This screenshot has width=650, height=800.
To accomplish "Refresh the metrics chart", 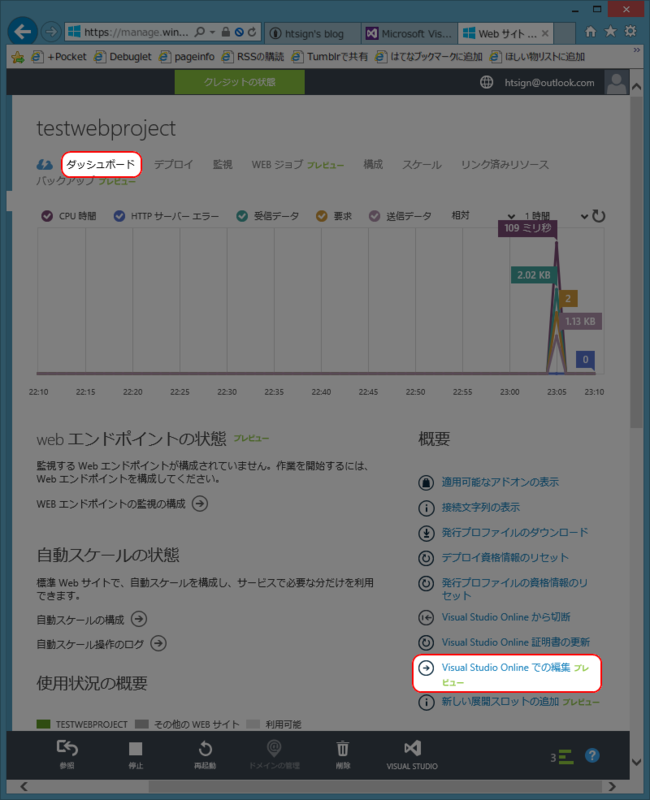I will pos(599,216).
